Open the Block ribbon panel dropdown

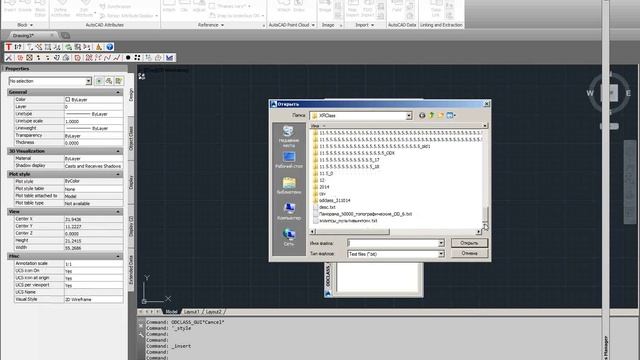coord(24,25)
